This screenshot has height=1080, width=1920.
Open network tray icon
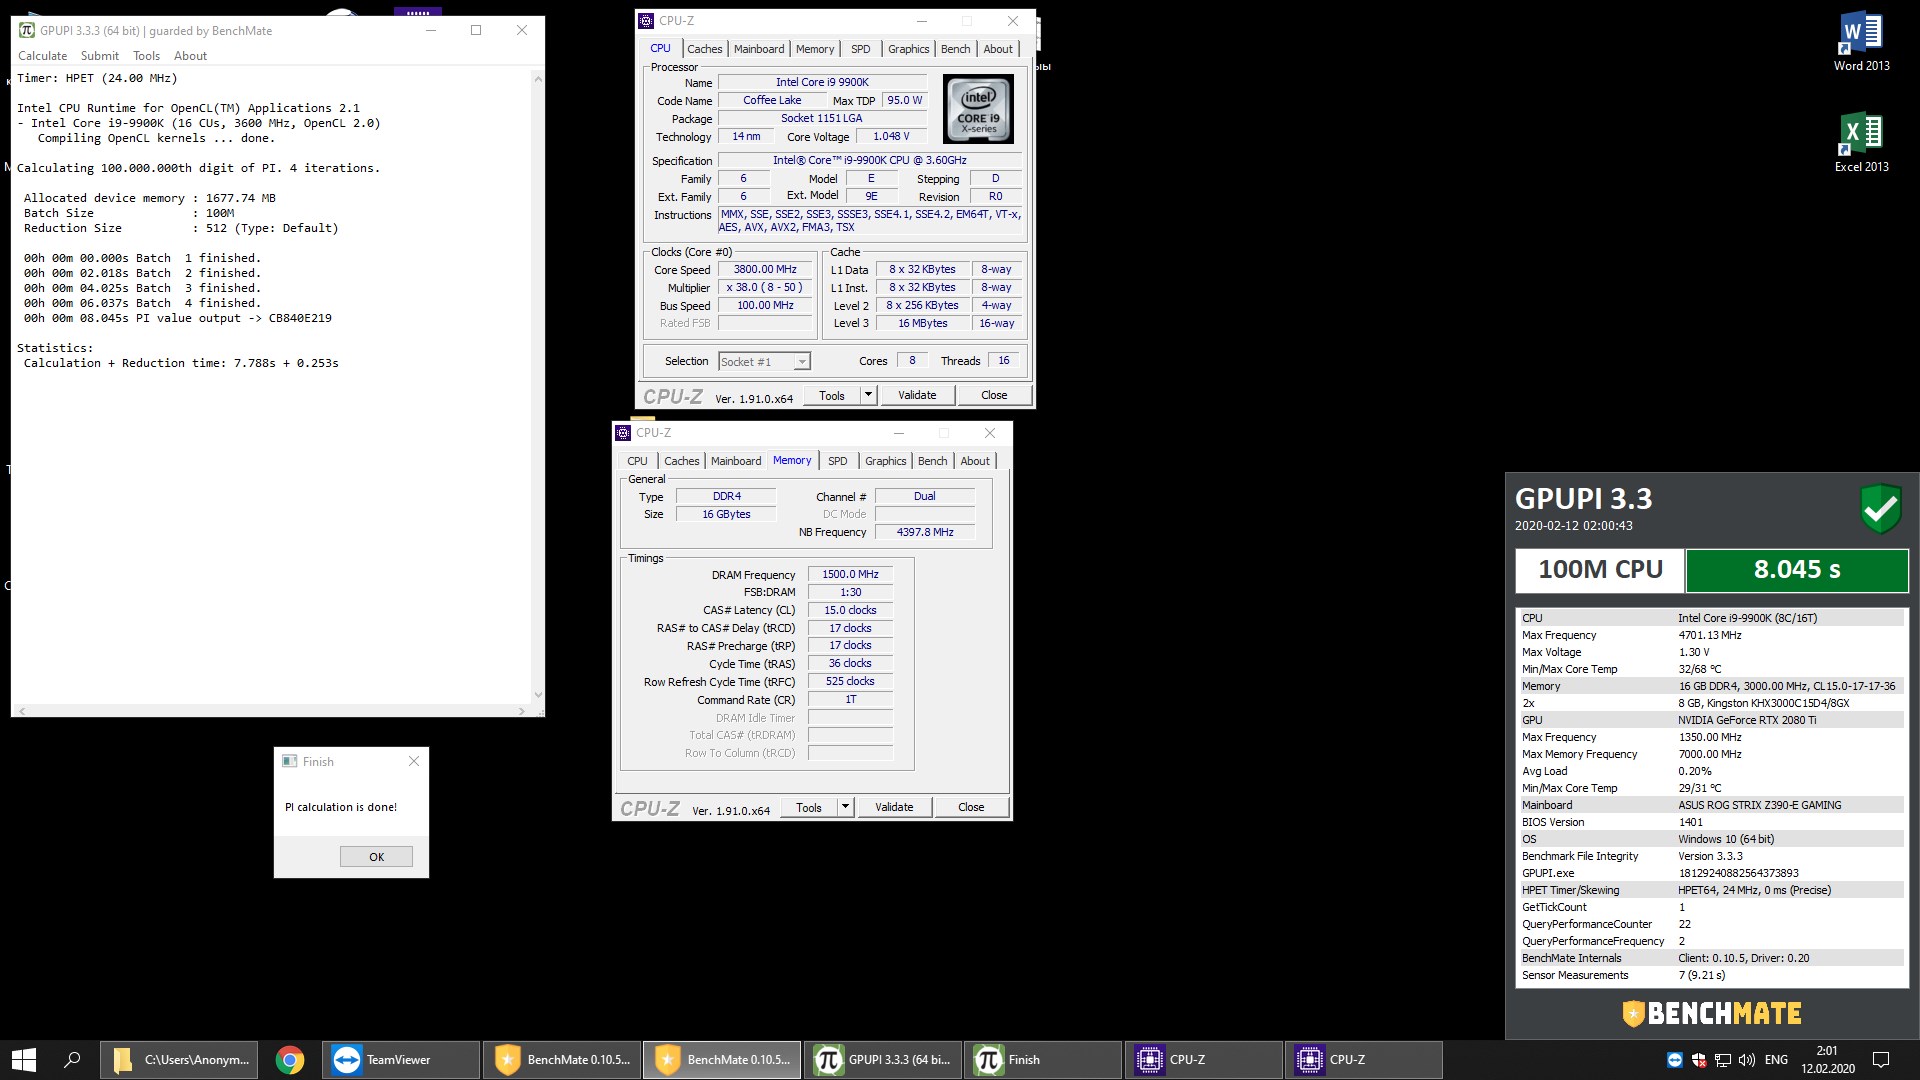click(x=1723, y=1060)
